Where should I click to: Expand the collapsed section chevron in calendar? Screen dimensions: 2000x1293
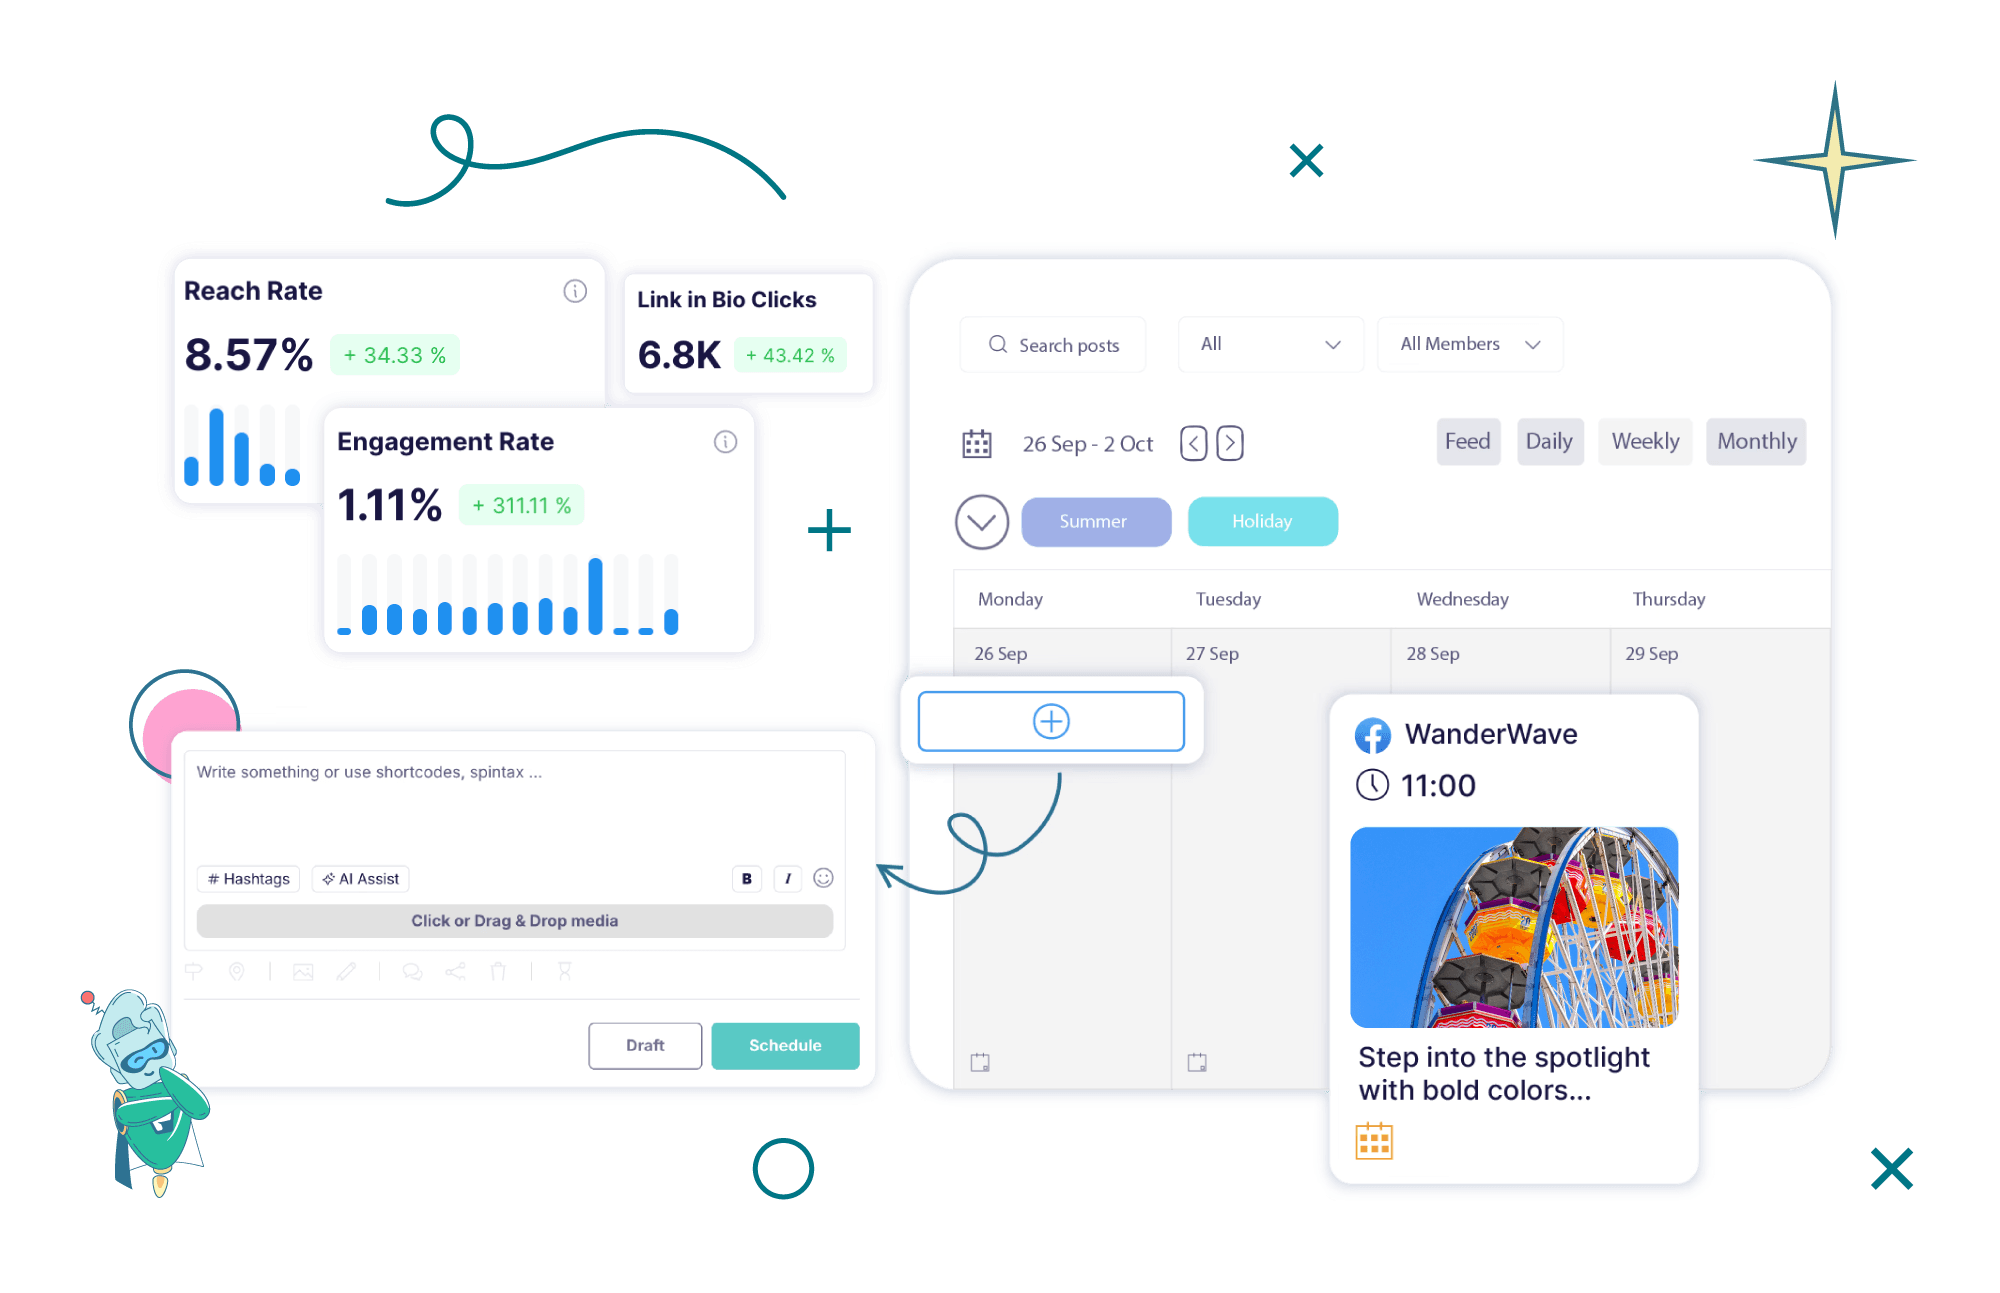pyautogui.click(x=981, y=522)
